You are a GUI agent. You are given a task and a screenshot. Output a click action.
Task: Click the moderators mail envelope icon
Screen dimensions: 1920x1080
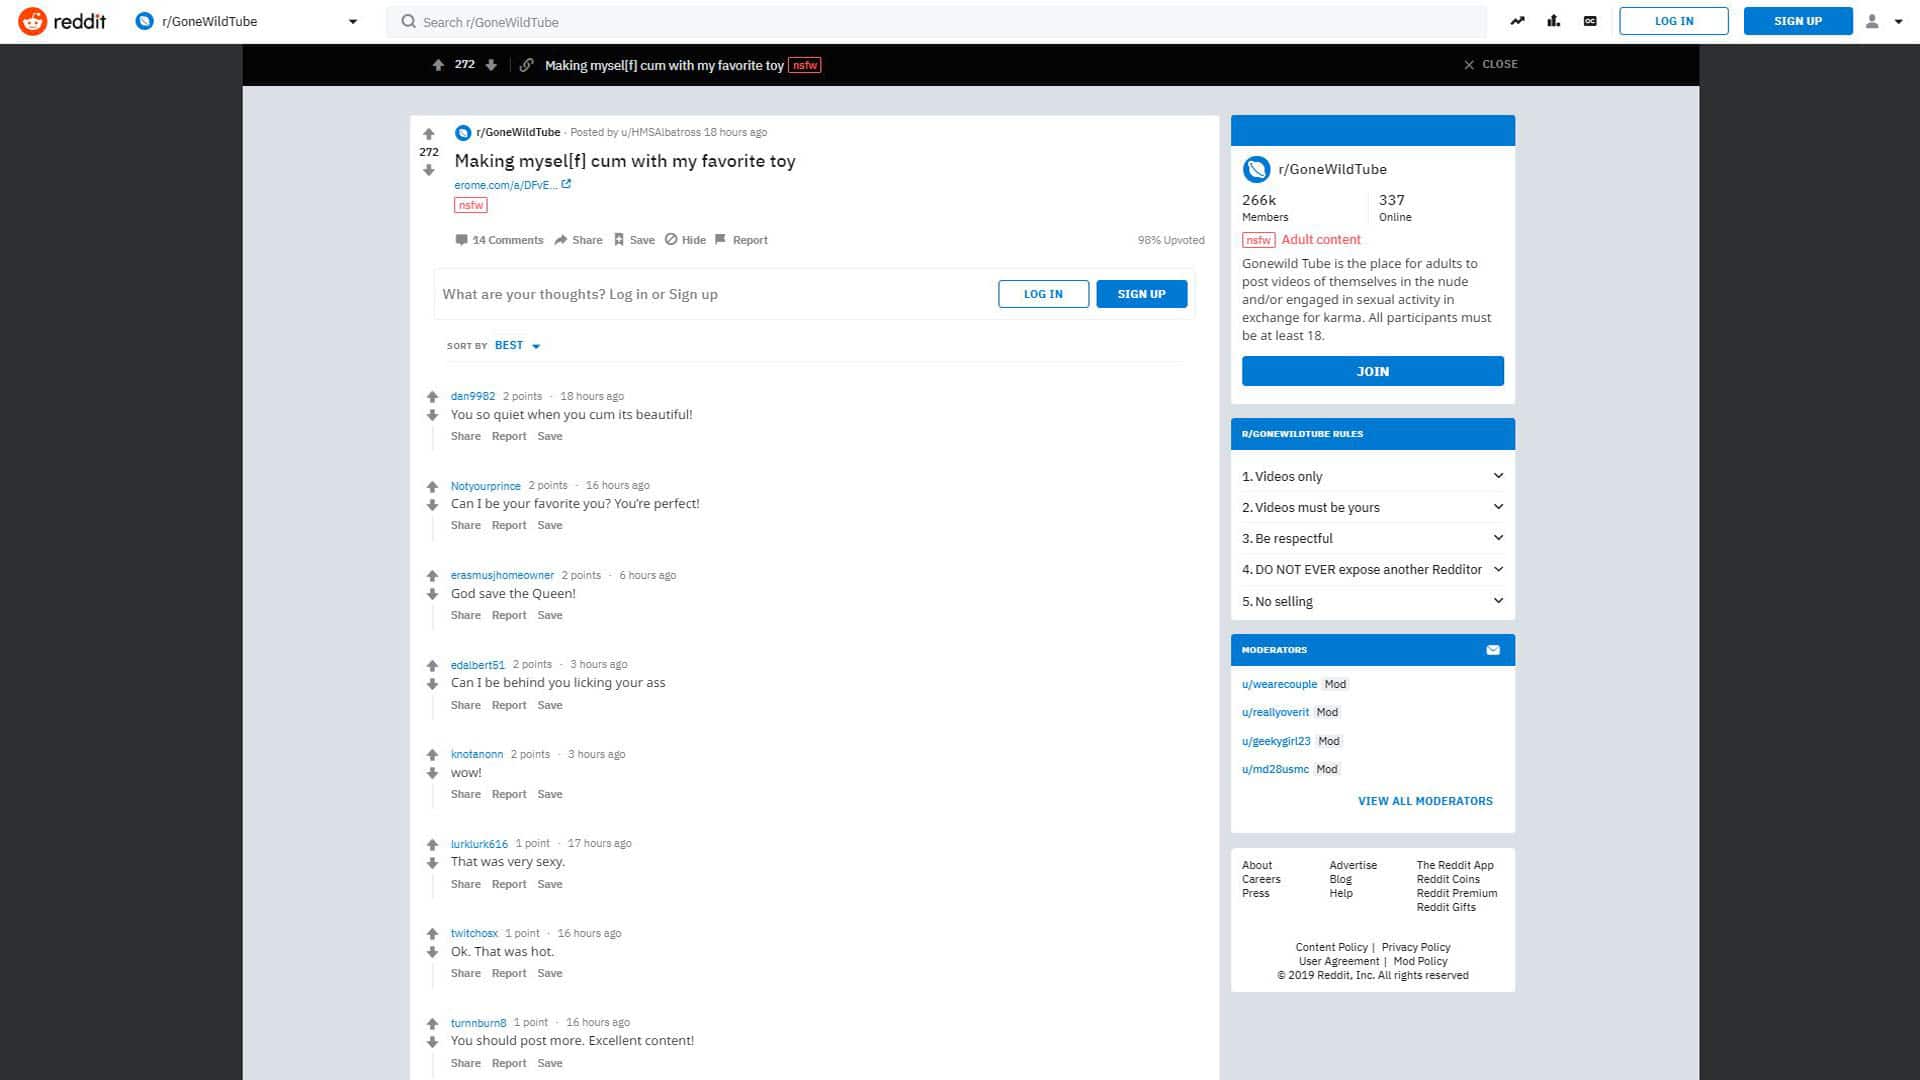[x=1492, y=650]
